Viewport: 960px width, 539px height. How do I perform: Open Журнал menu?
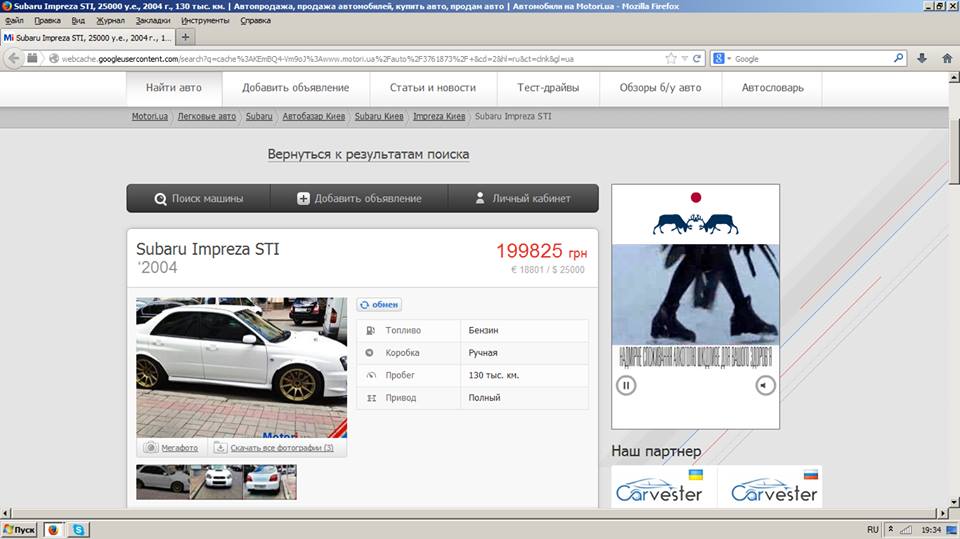(110, 20)
